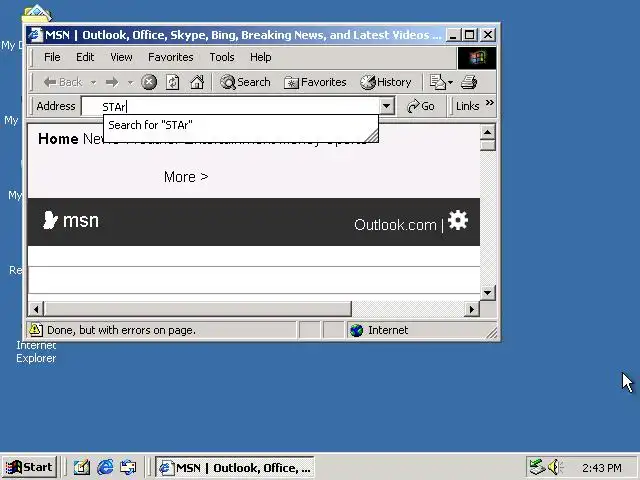Open the Help menu

click(260, 57)
